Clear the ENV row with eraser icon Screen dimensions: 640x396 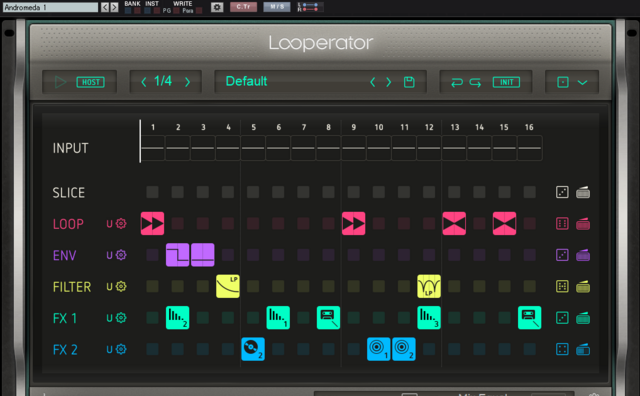pyautogui.click(x=583, y=255)
